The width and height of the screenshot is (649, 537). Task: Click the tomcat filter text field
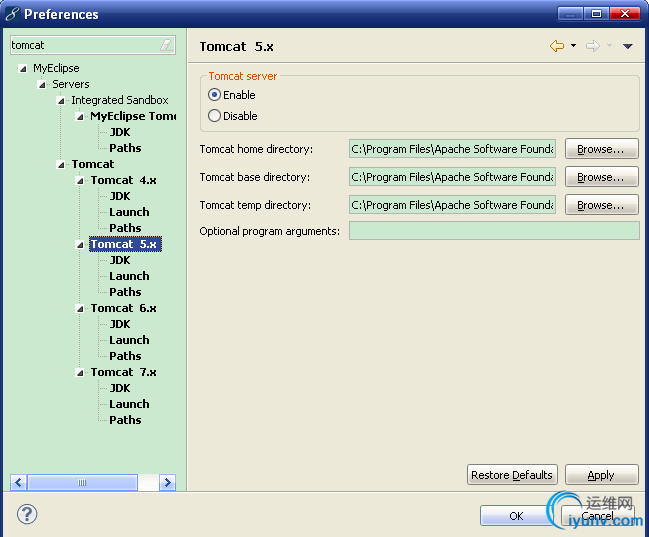(85, 45)
